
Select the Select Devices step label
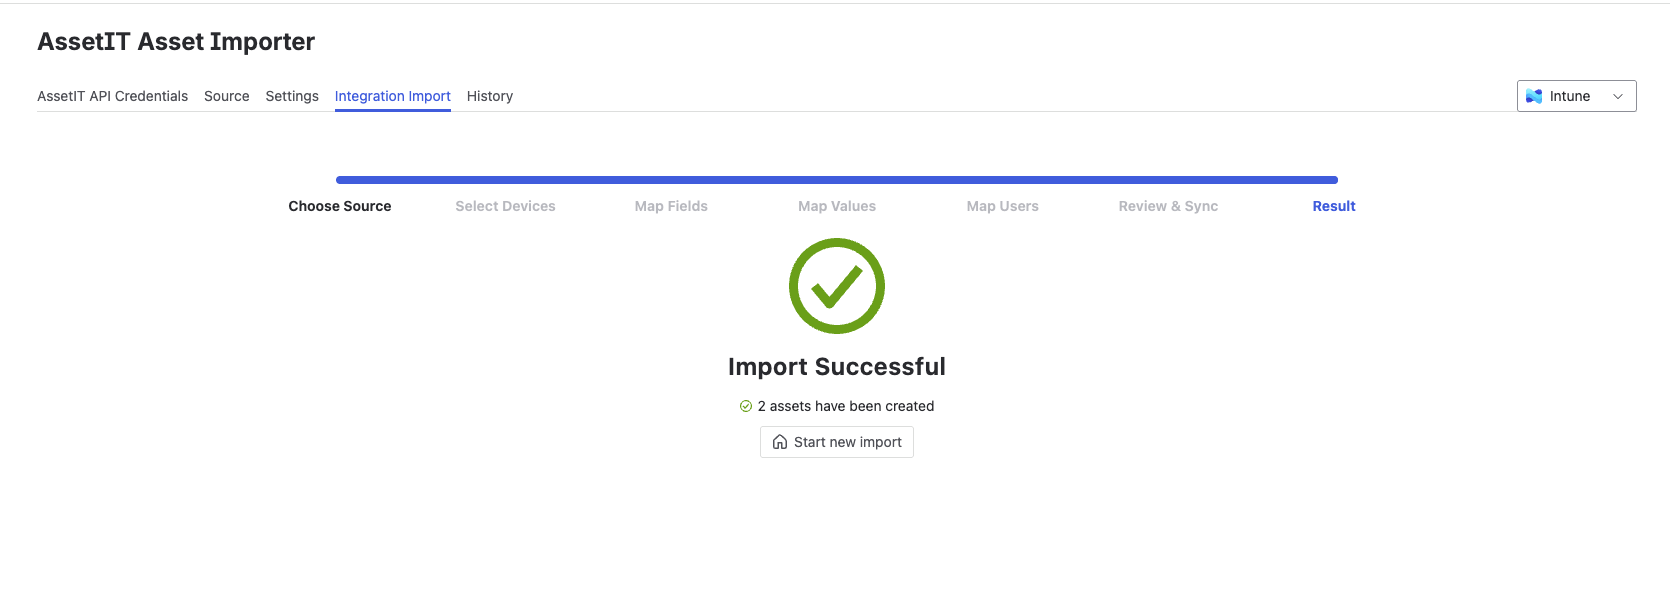(505, 206)
